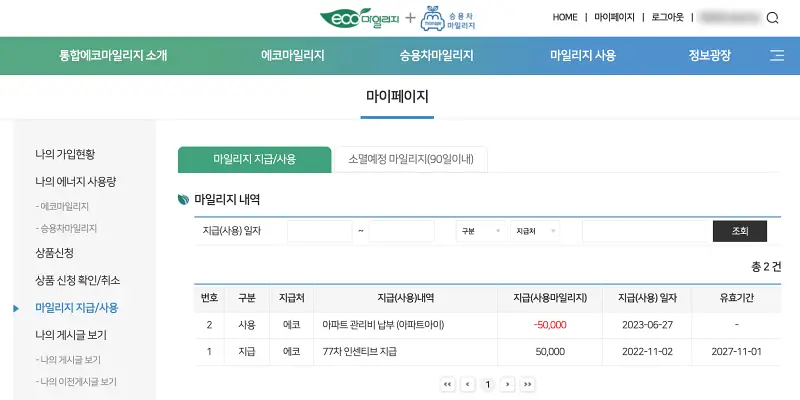Screen dimensions: 800x400
Task: Select the 마일리지 지급/사용 tab
Action: [x=254, y=159]
